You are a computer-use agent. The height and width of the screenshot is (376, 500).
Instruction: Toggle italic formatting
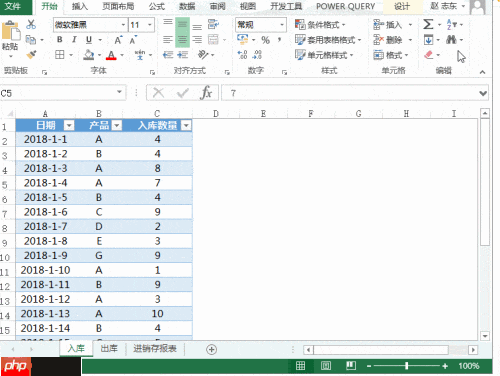pyautogui.click(x=74, y=40)
